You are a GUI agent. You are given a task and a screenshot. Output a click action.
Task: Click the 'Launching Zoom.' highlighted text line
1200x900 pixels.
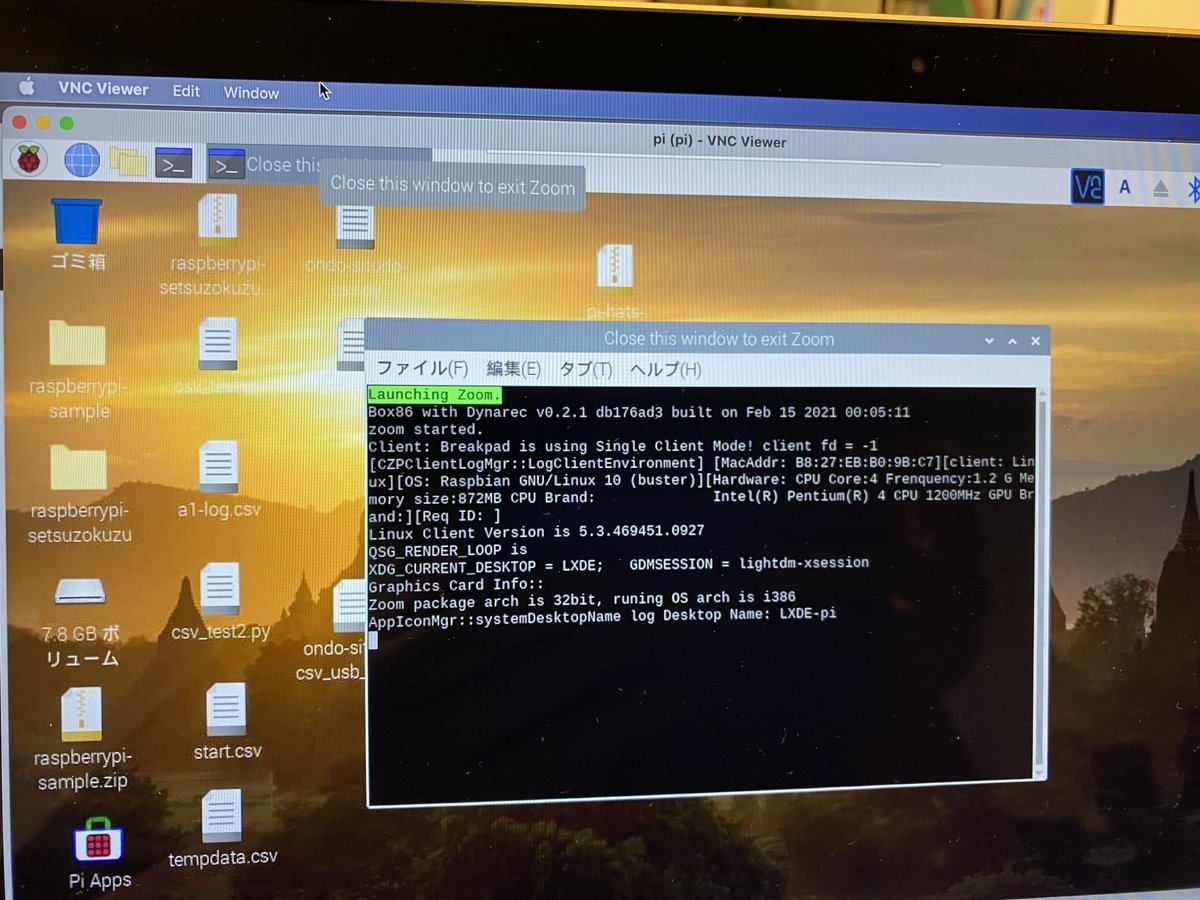pos(434,395)
